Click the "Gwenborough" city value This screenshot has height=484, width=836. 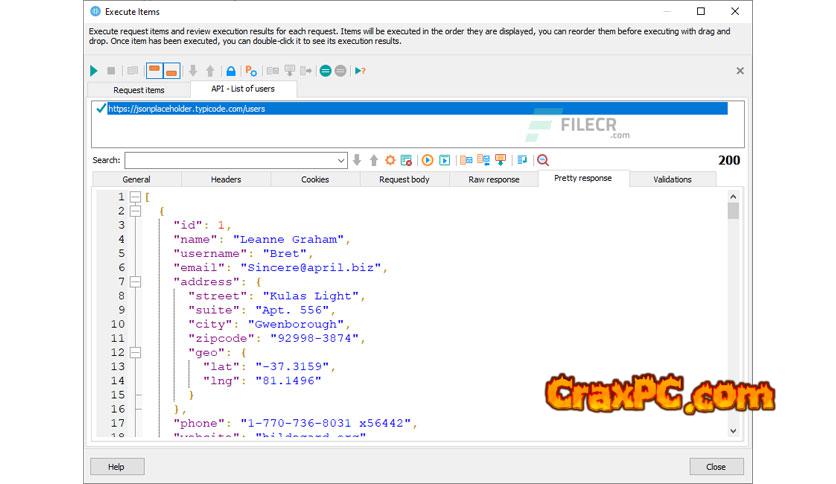point(296,324)
